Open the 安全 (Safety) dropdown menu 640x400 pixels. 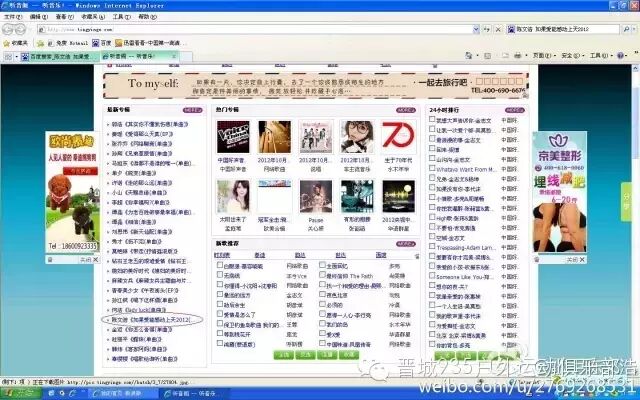coord(572,56)
